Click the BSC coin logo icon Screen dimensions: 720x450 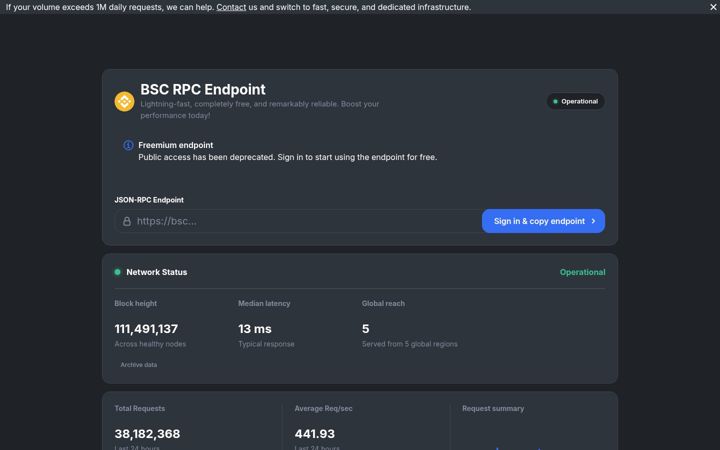pos(124,101)
